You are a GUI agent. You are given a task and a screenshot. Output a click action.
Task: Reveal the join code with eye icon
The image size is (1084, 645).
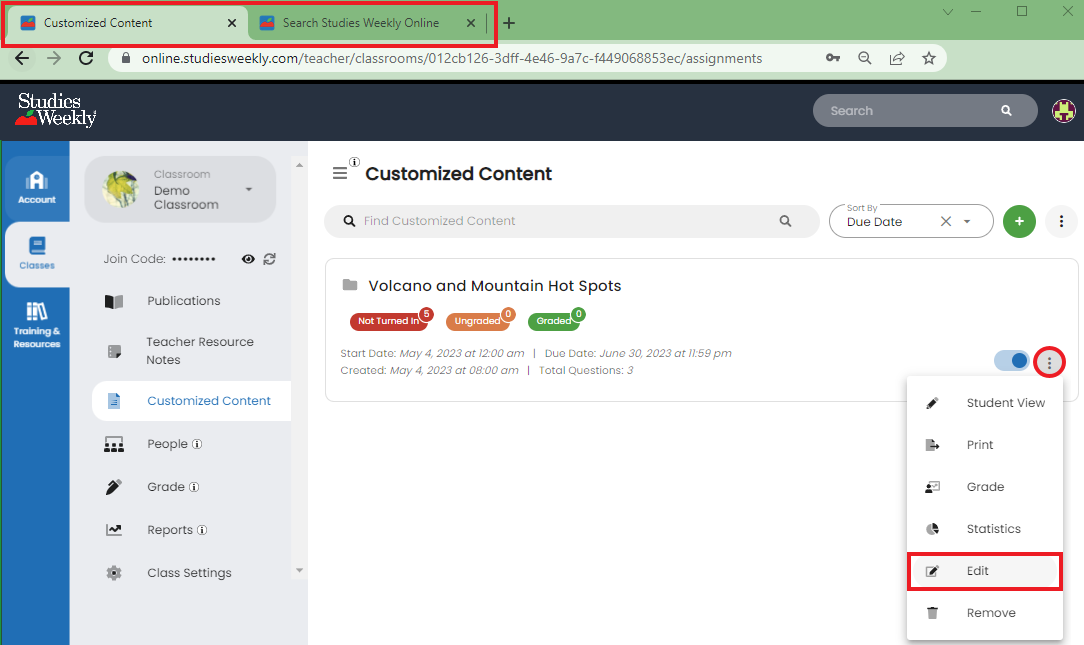[x=248, y=259]
